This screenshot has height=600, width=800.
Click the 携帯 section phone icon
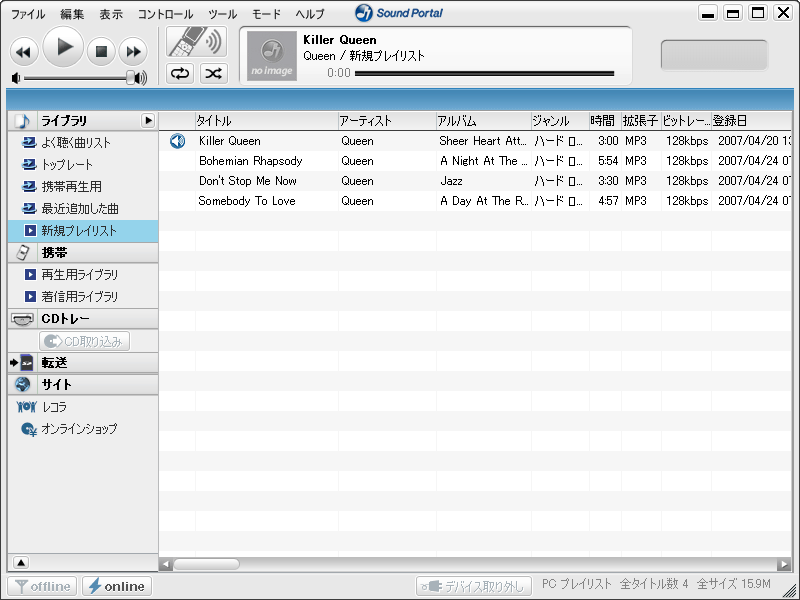(22, 253)
